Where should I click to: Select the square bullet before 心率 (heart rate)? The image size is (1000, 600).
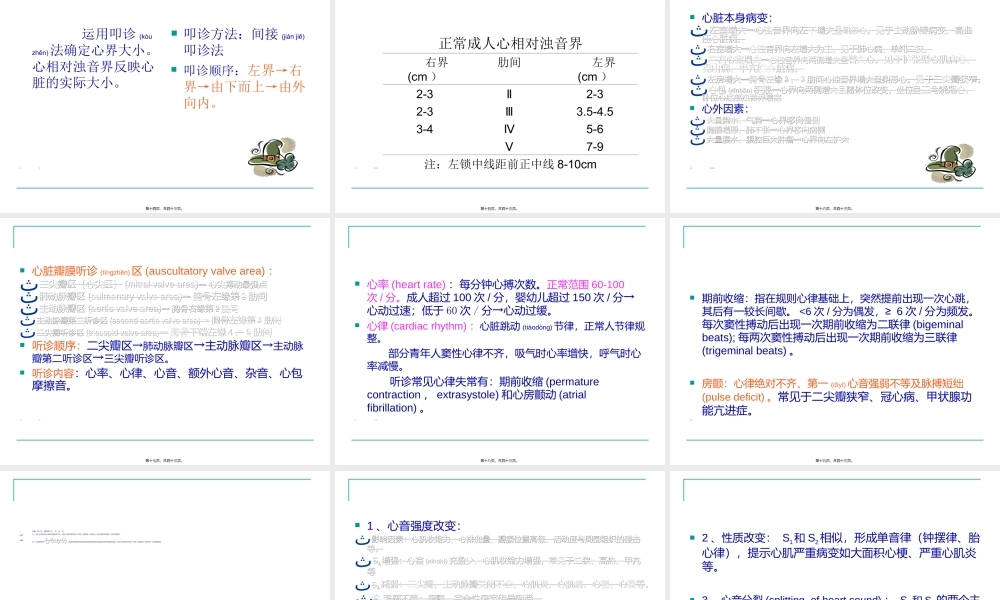pyautogui.click(x=357, y=282)
